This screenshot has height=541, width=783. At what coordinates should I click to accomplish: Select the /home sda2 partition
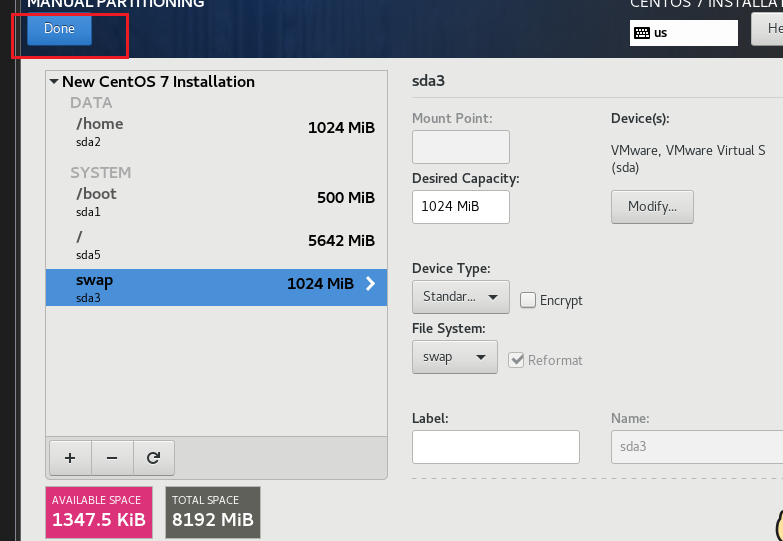(x=216, y=132)
